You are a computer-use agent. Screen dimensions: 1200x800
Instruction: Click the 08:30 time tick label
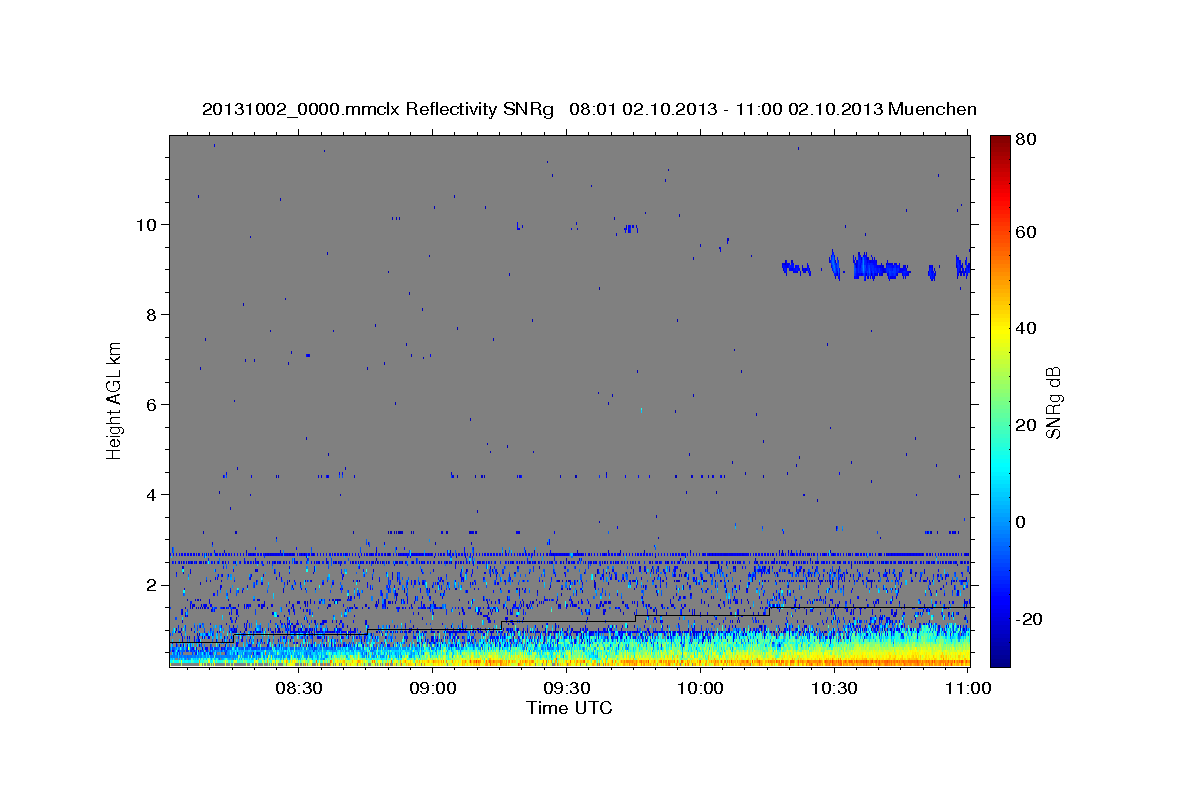pyautogui.click(x=298, y=688)
